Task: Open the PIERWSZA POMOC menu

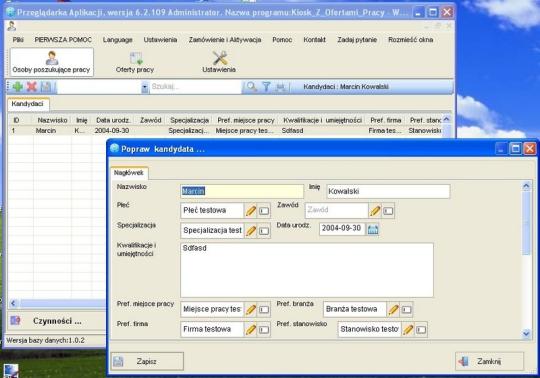Action: (x=63, y=40)
